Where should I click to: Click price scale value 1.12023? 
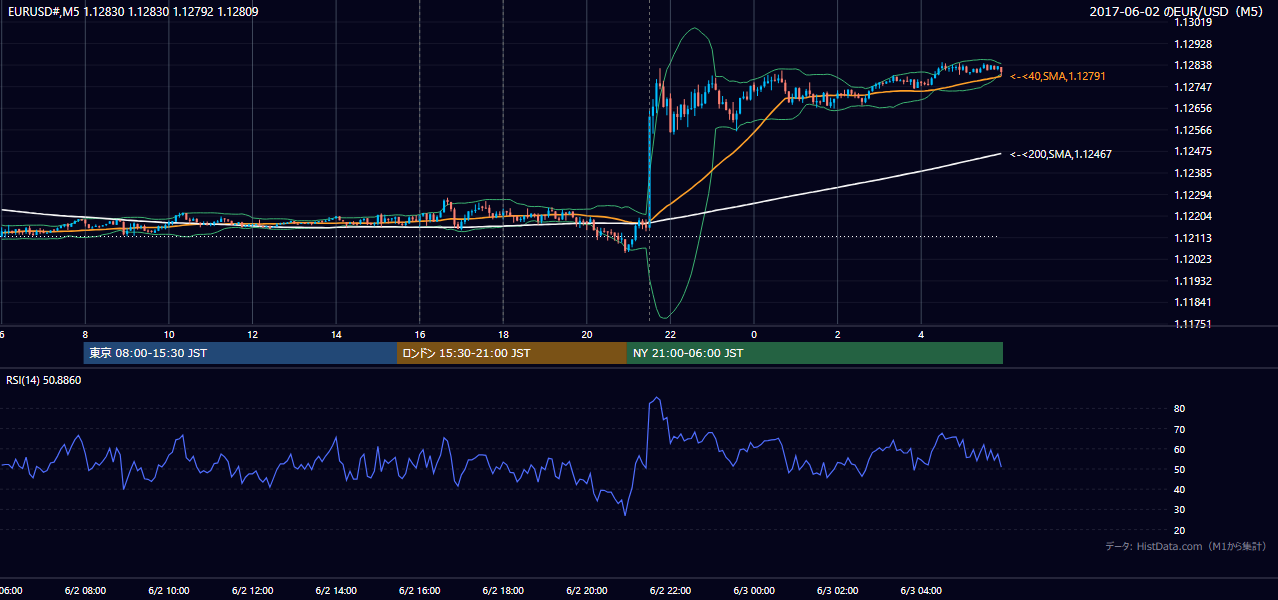(x=1192, y=259)
